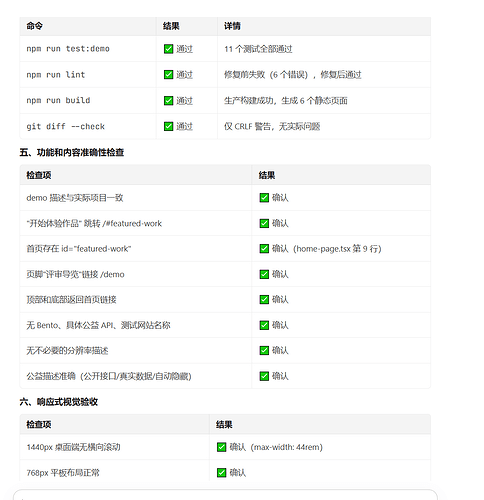
Task: Click the detail 仅 CRLF 警告, 无实际问题
Action: pos(272,126)
